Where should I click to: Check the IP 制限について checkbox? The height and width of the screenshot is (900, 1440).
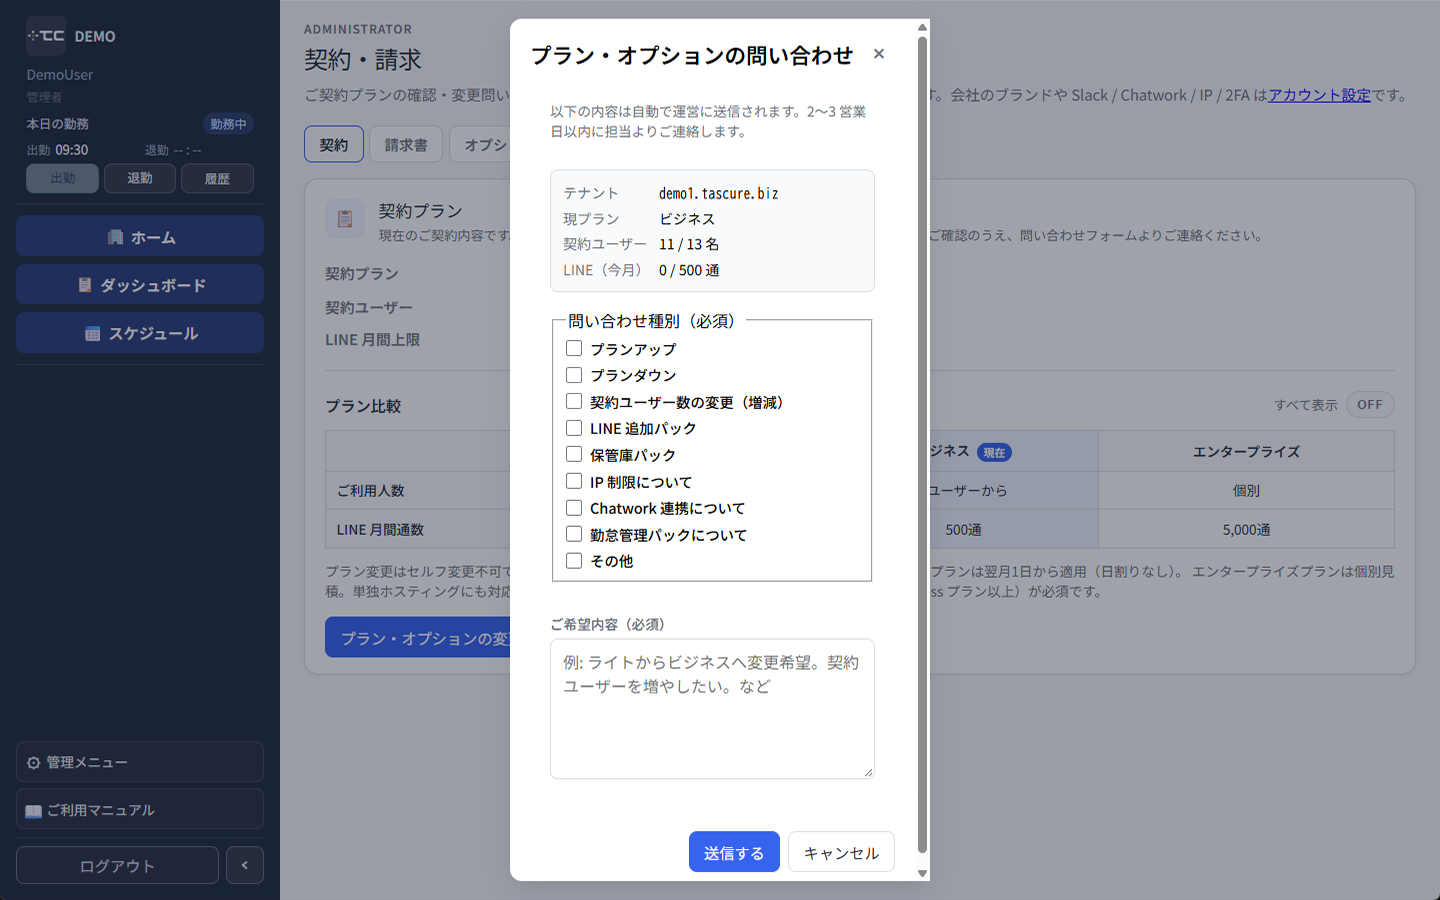[574, 481]
